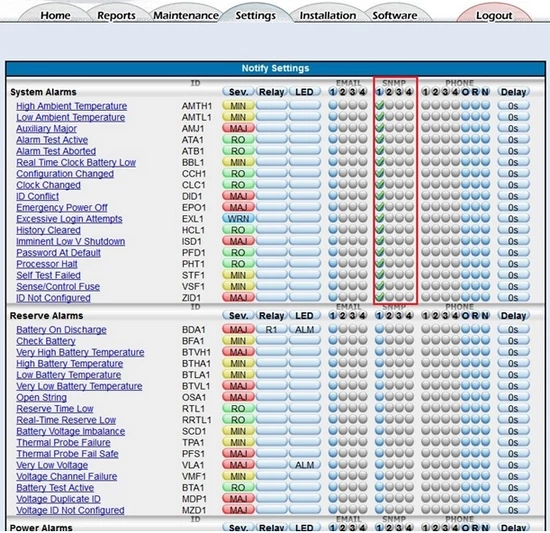Toggle SNMP 1 for Configuration Changed

click(379, 173)
